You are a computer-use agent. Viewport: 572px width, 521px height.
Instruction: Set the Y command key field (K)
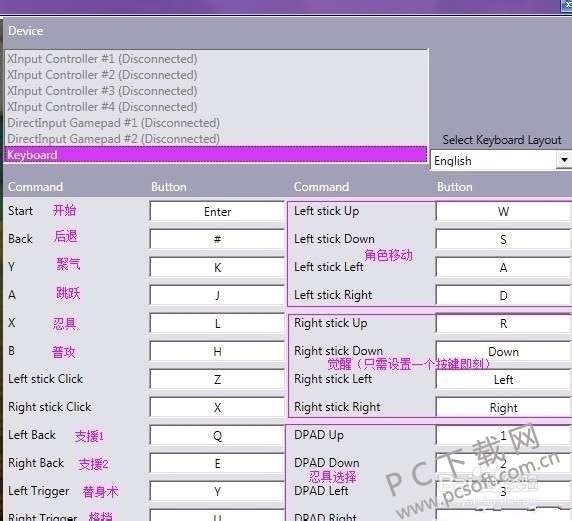coord(217,267)
